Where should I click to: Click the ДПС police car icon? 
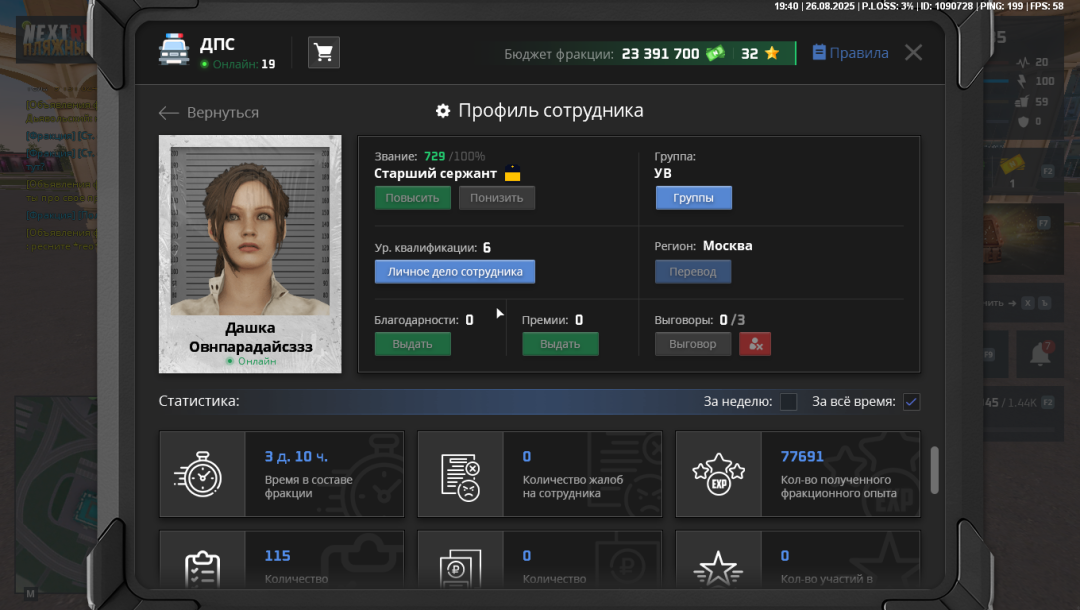(x=174, y=50)
